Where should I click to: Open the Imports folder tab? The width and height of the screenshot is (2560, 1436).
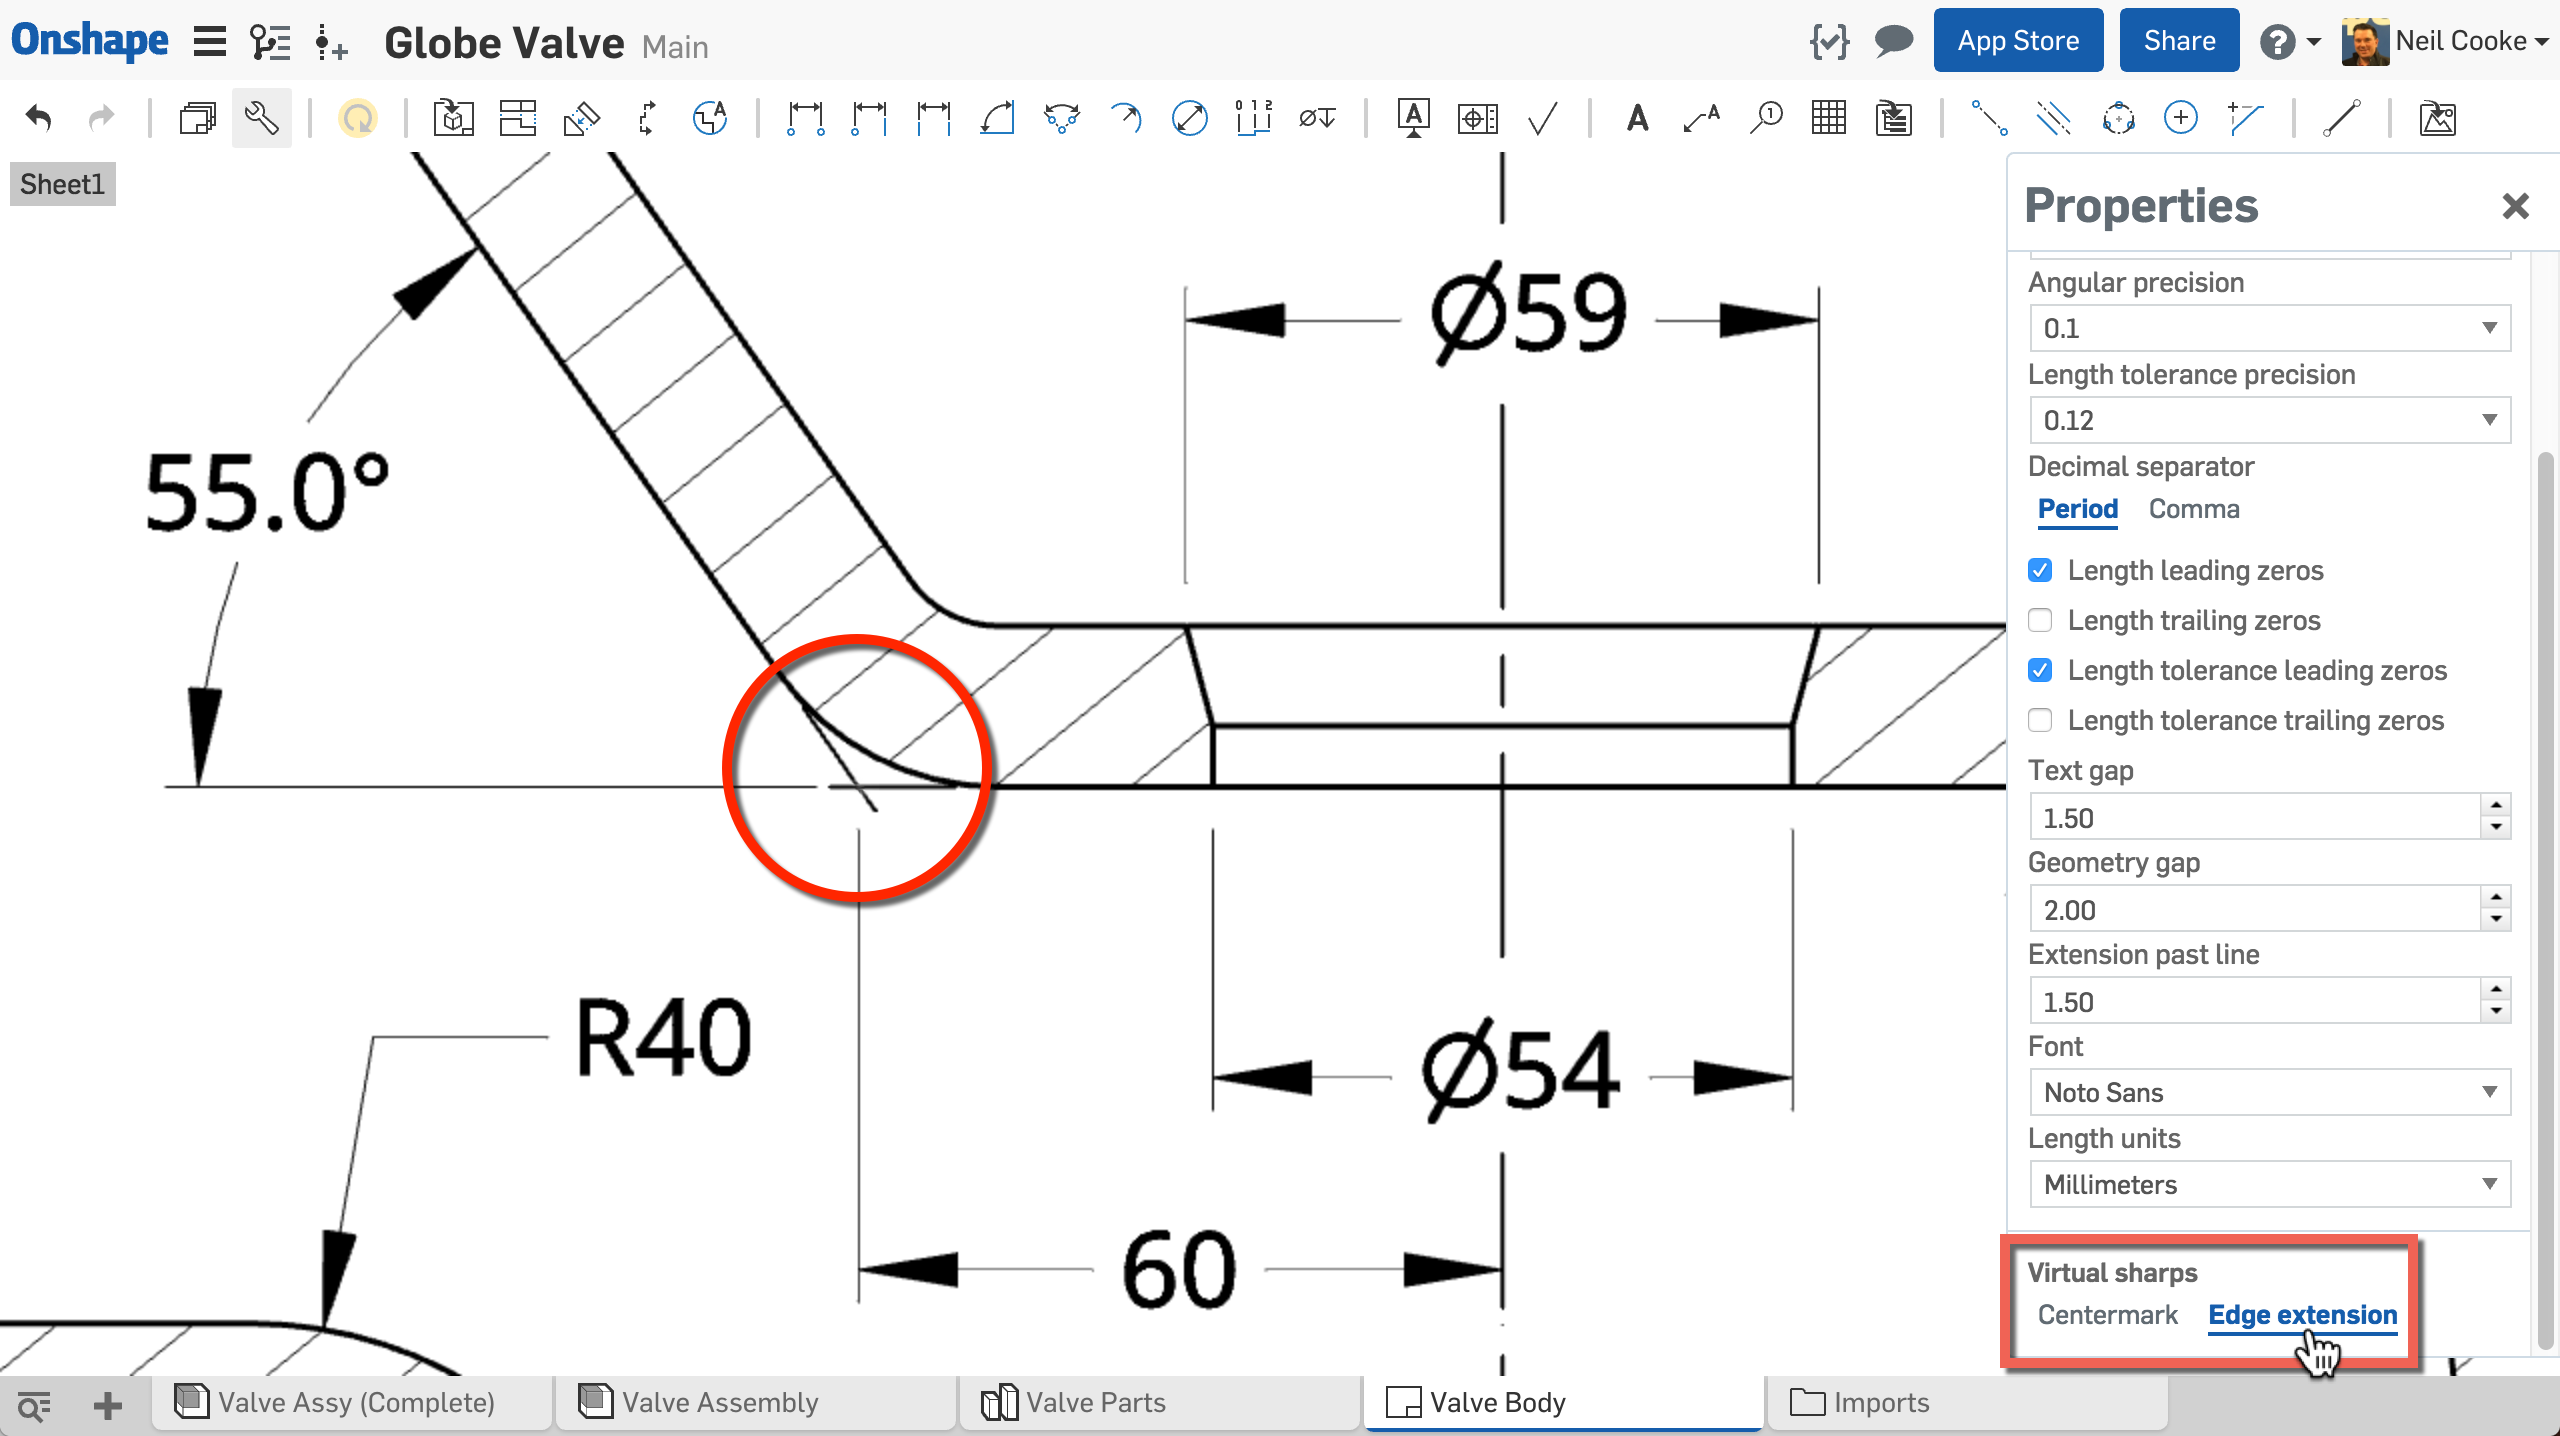[1968, 1403]
